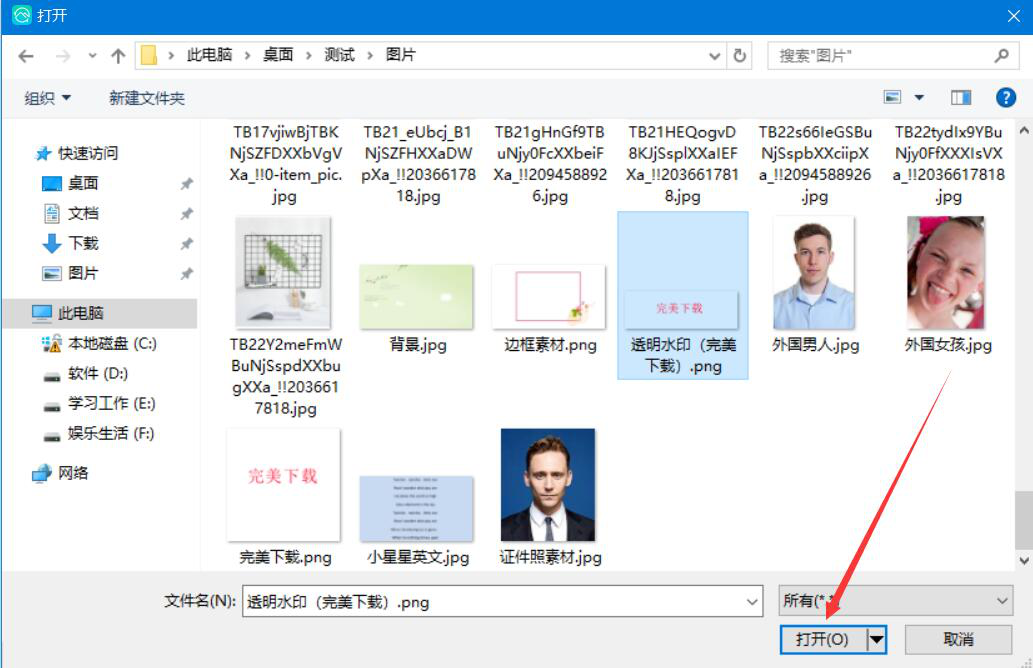Click the file list scroll up arrow

tap(1024, 130)
